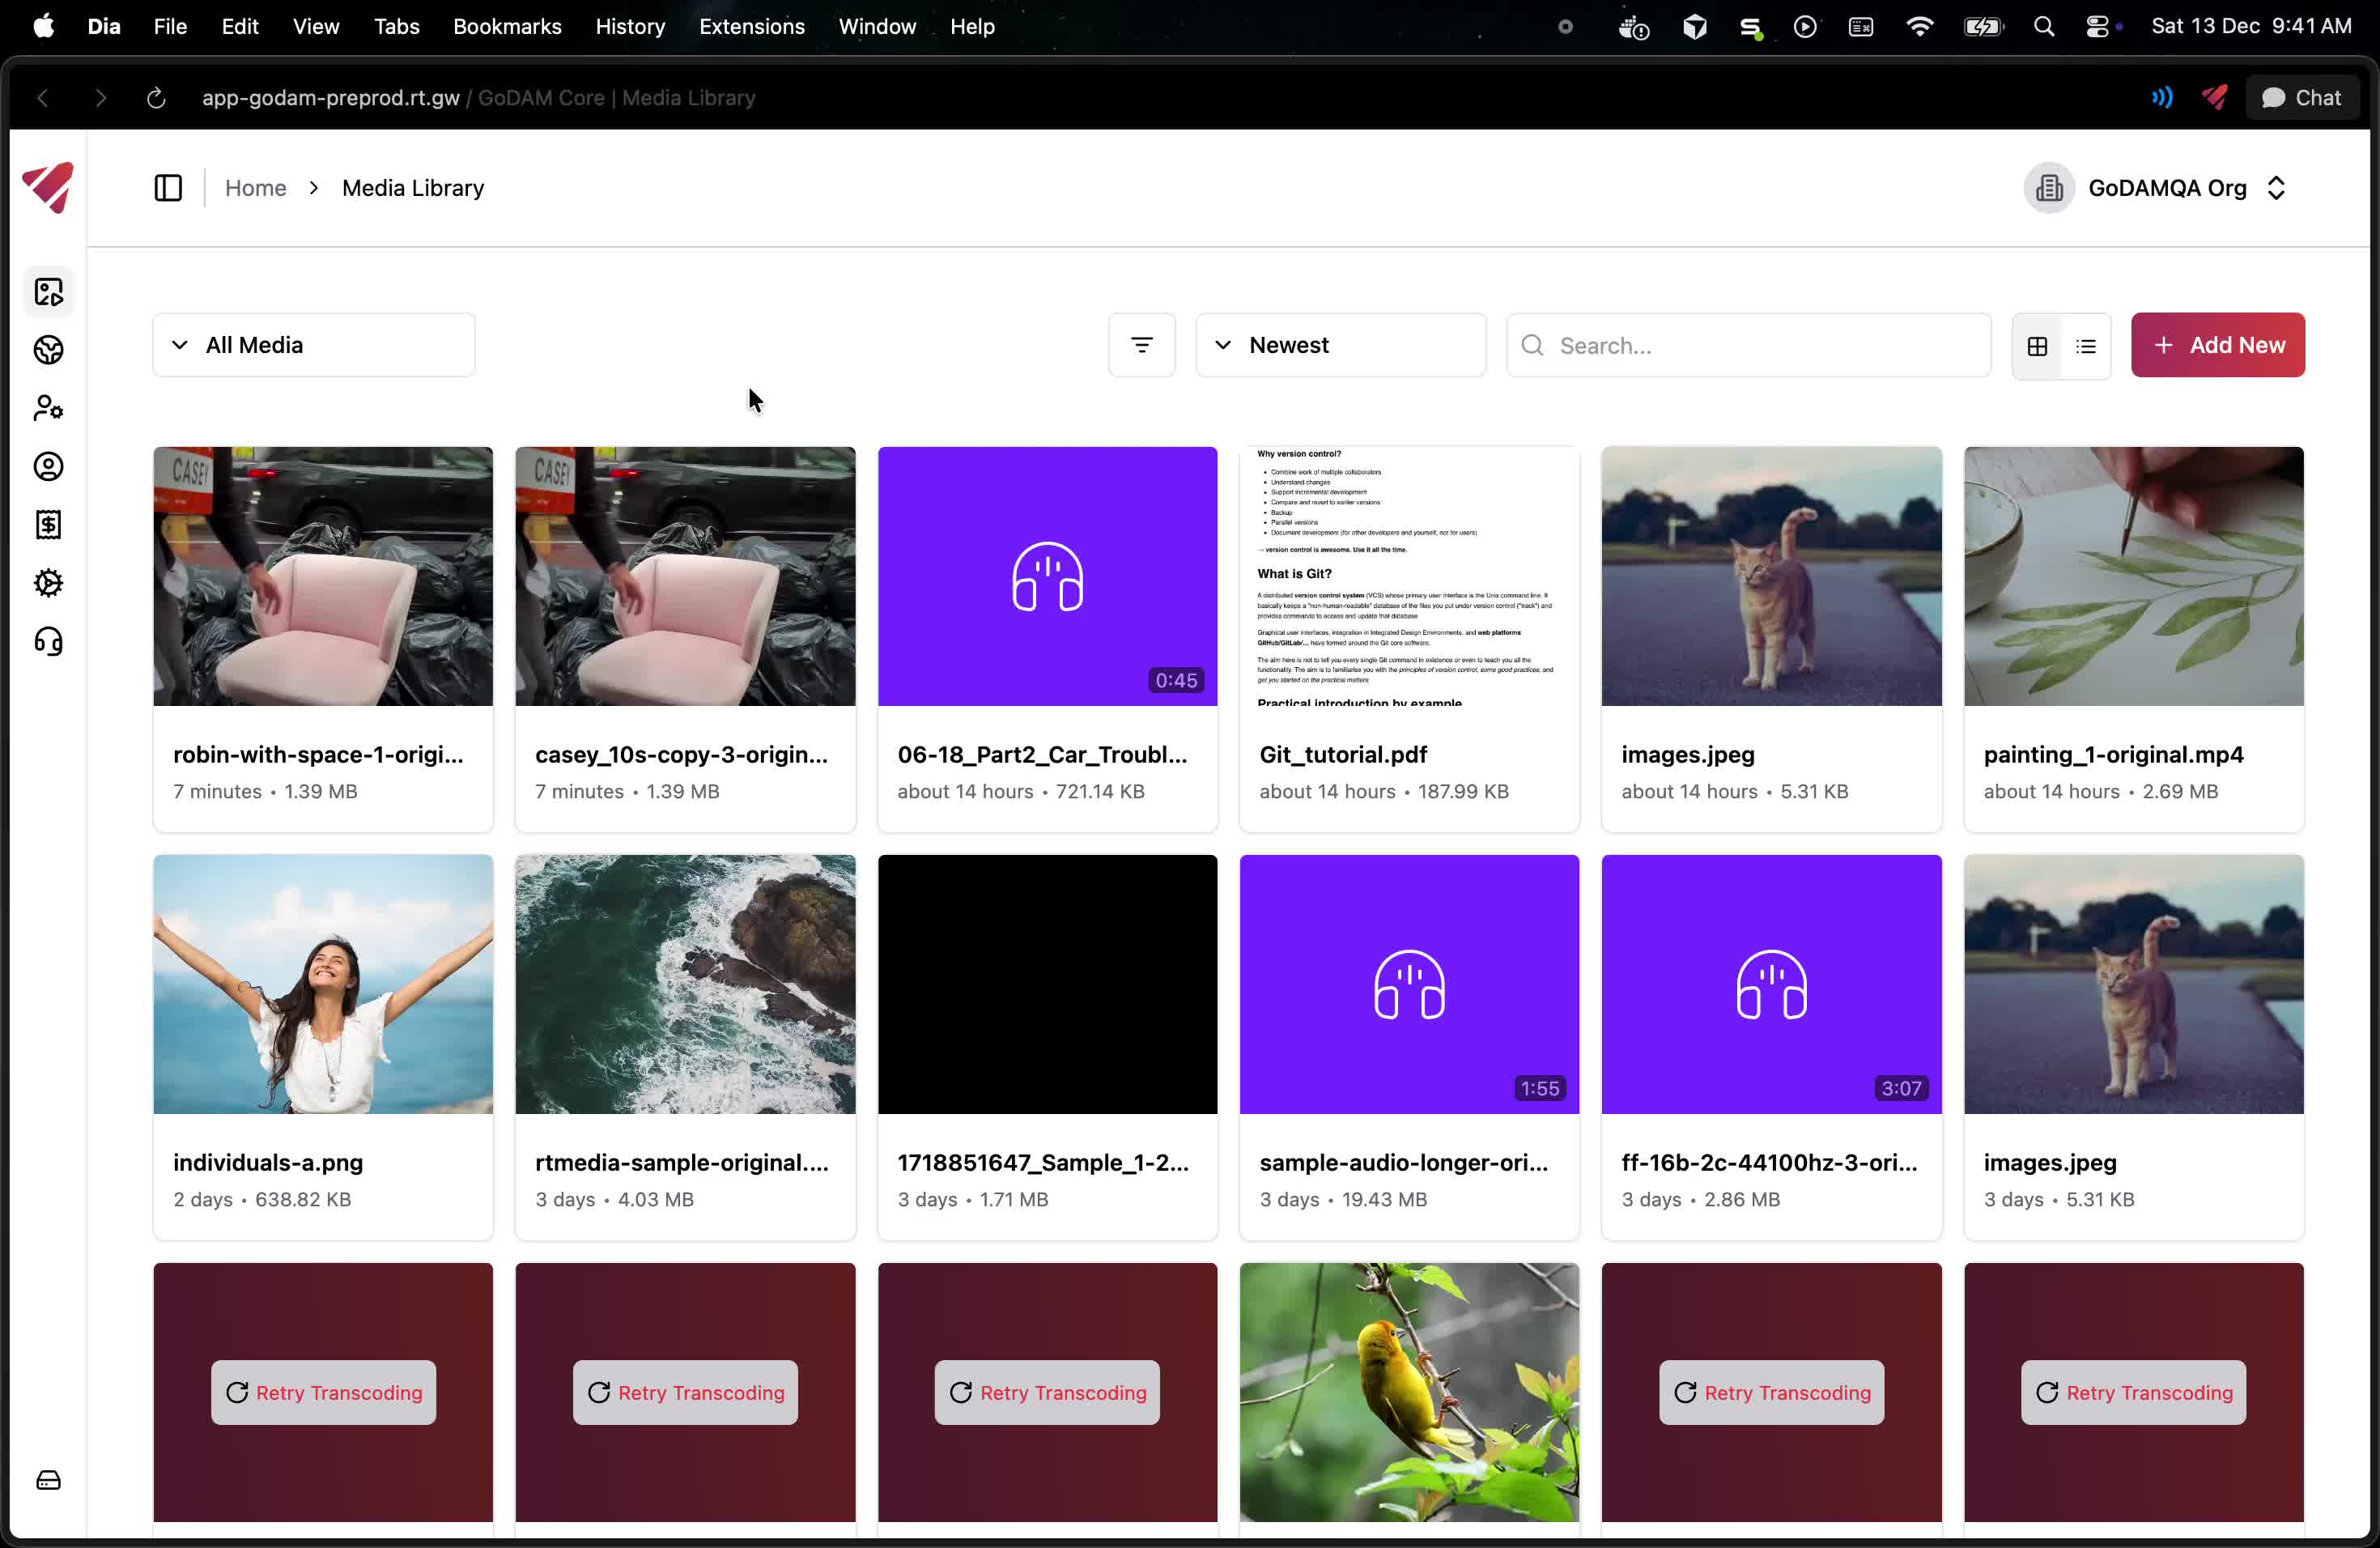Open the yellow bird image thumbnail
The image size is (2380, 1548).
pos(1410,1392)
